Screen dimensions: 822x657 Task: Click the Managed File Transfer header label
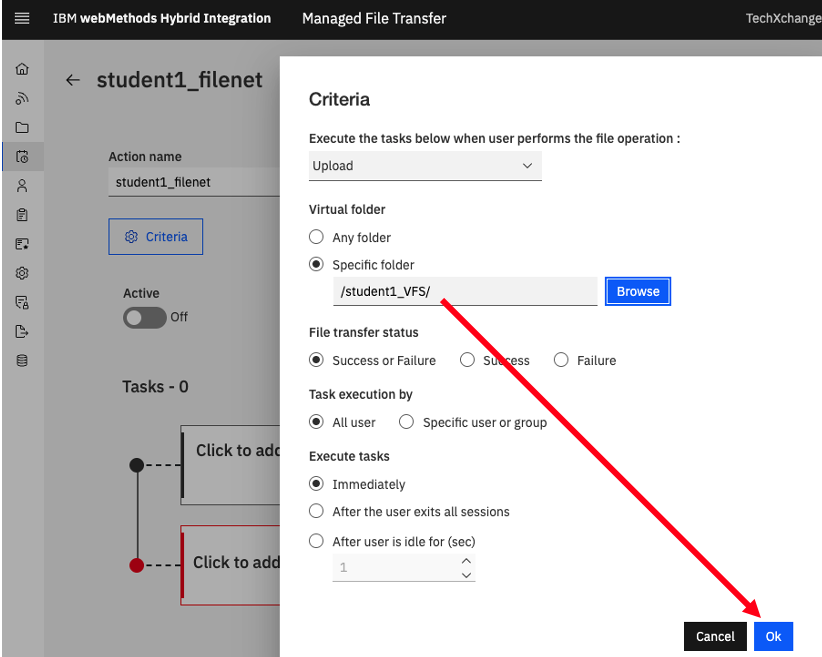point(374,18)
